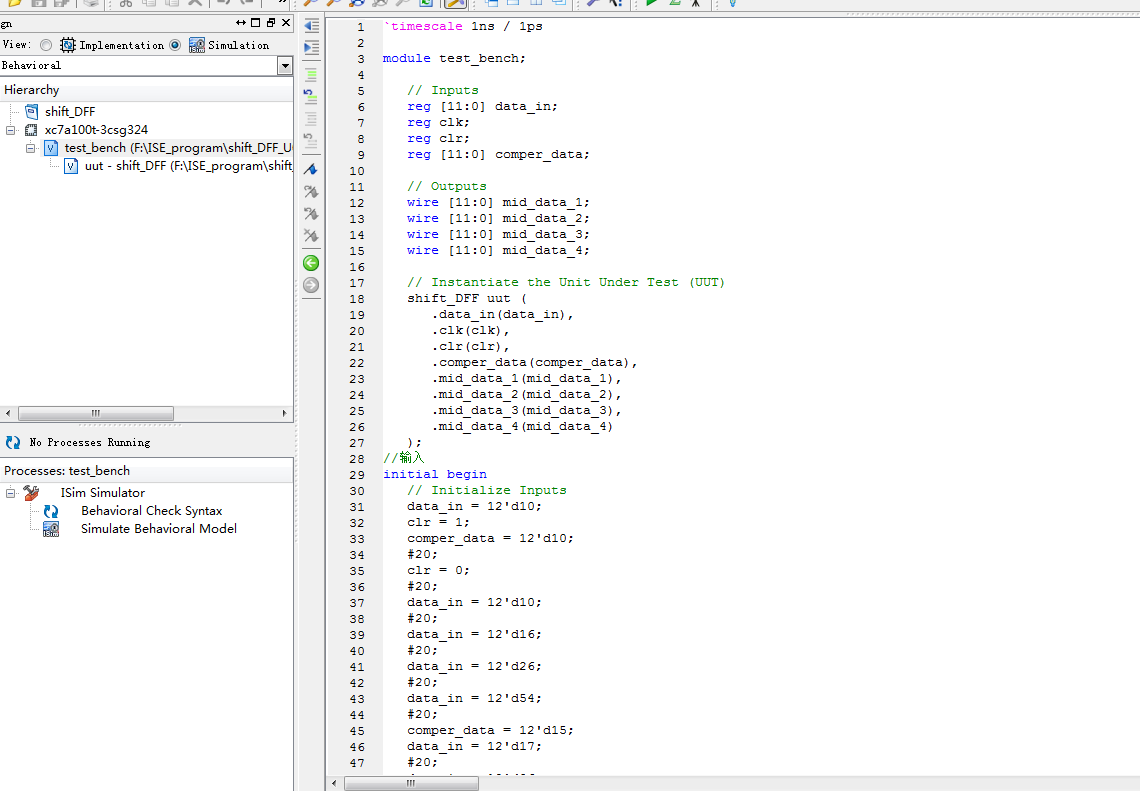Click the increase indent icon in editor toolbar

311,48
